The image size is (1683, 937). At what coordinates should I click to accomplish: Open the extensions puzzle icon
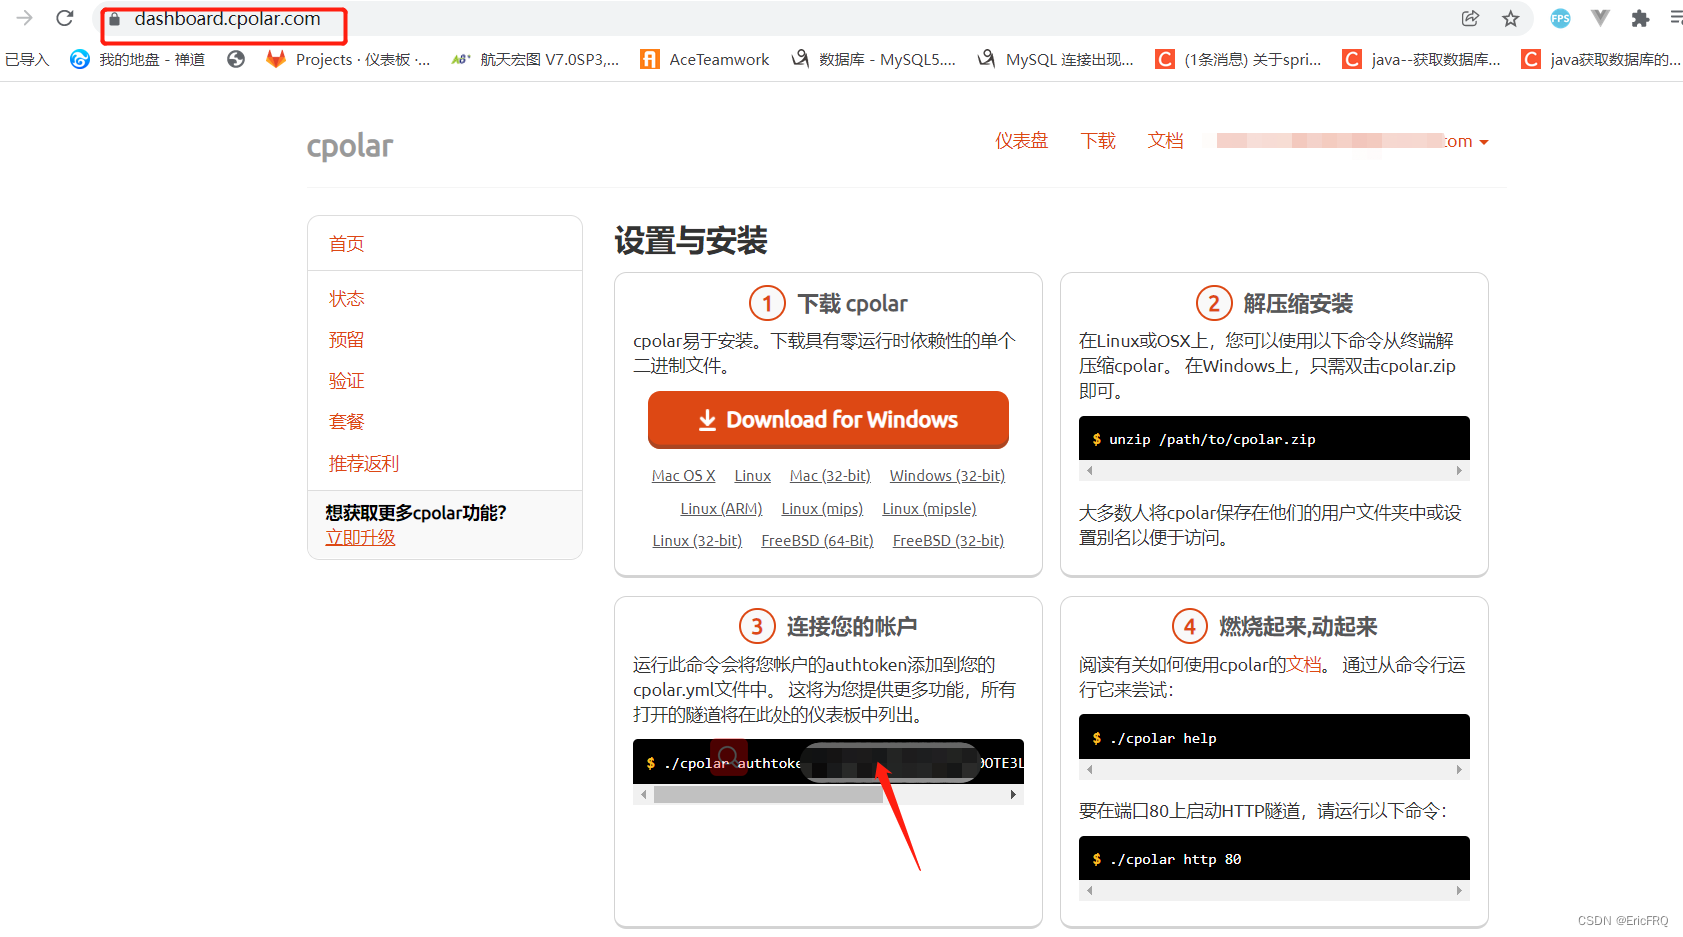[1640, 18]
